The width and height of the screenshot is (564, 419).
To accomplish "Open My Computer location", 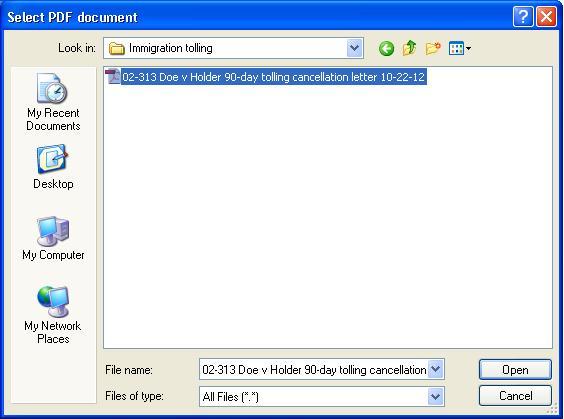I will [53, 238].
